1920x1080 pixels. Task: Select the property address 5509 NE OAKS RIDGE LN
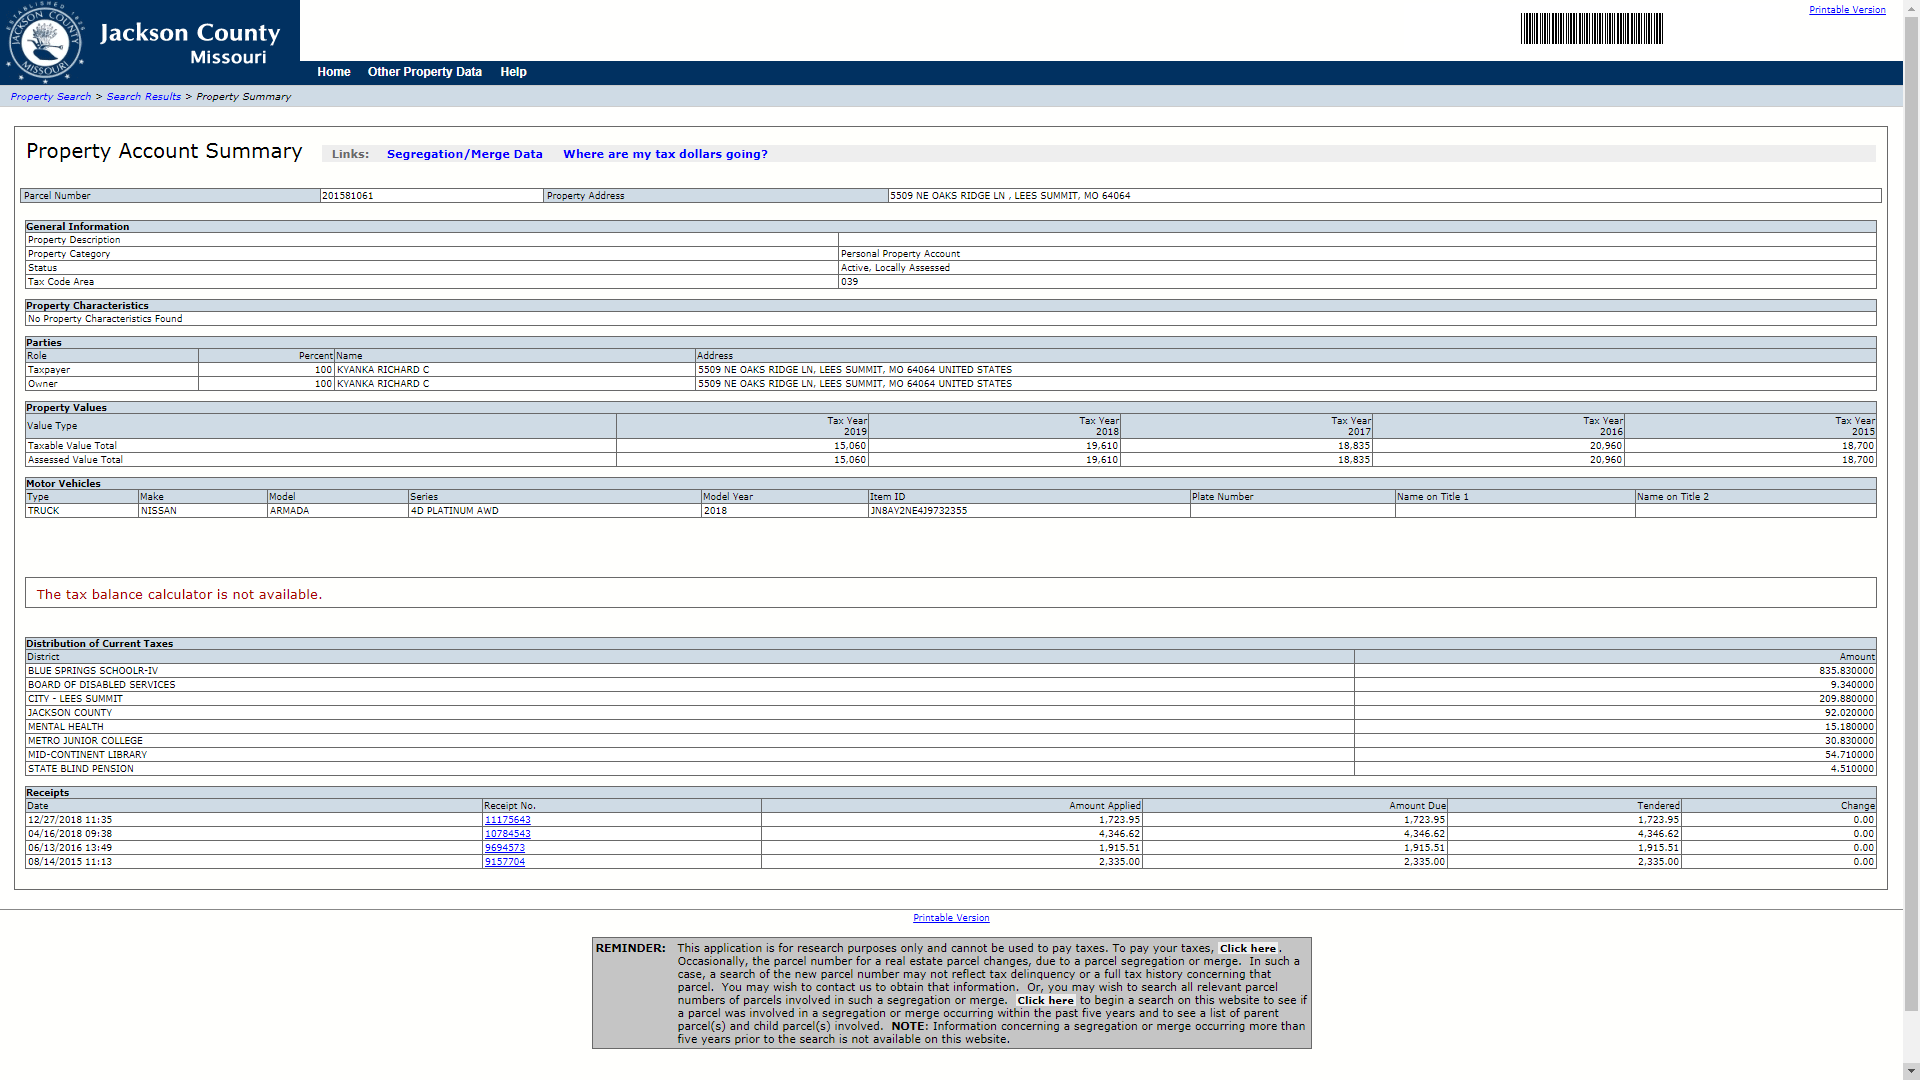click(x=1010, y=196)
